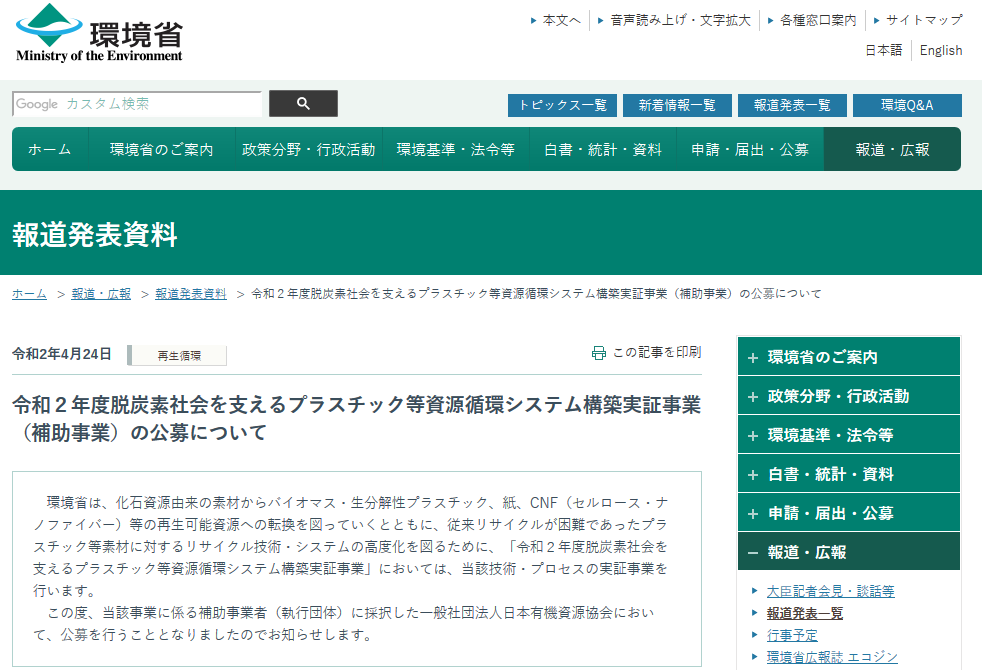Viewport: 982px width, 670px height.
Task: Expand the 環境基準・法令等 sidebar section
Action: click(x=753, y=435)
